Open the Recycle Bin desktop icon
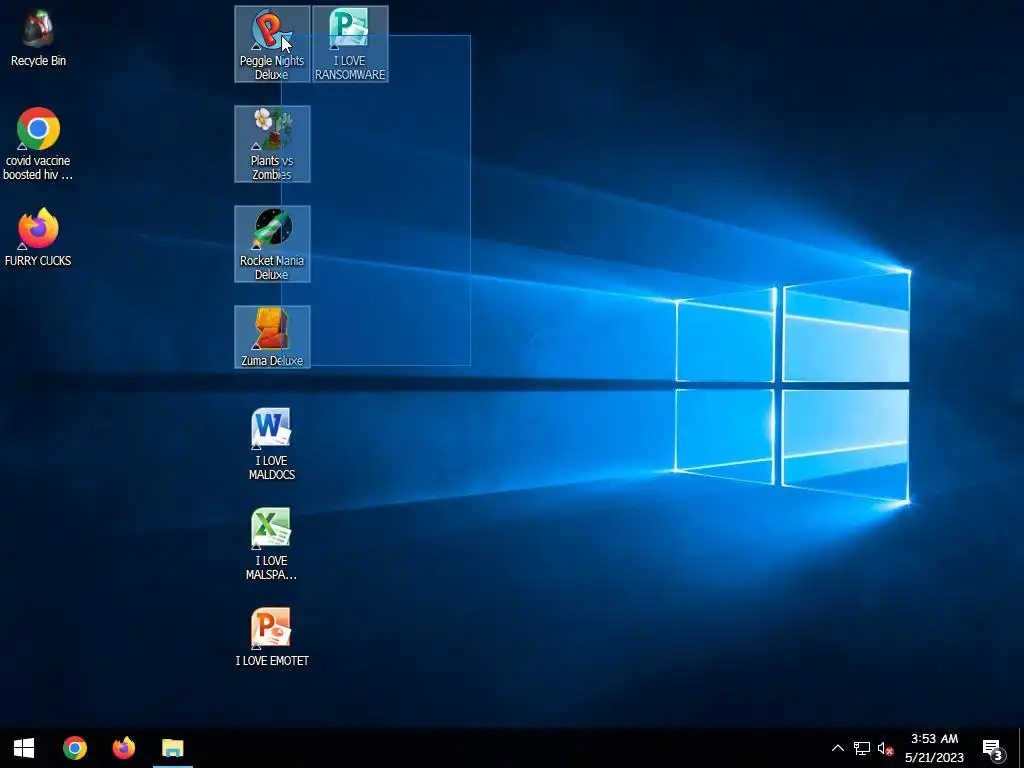 click(38, 39)
